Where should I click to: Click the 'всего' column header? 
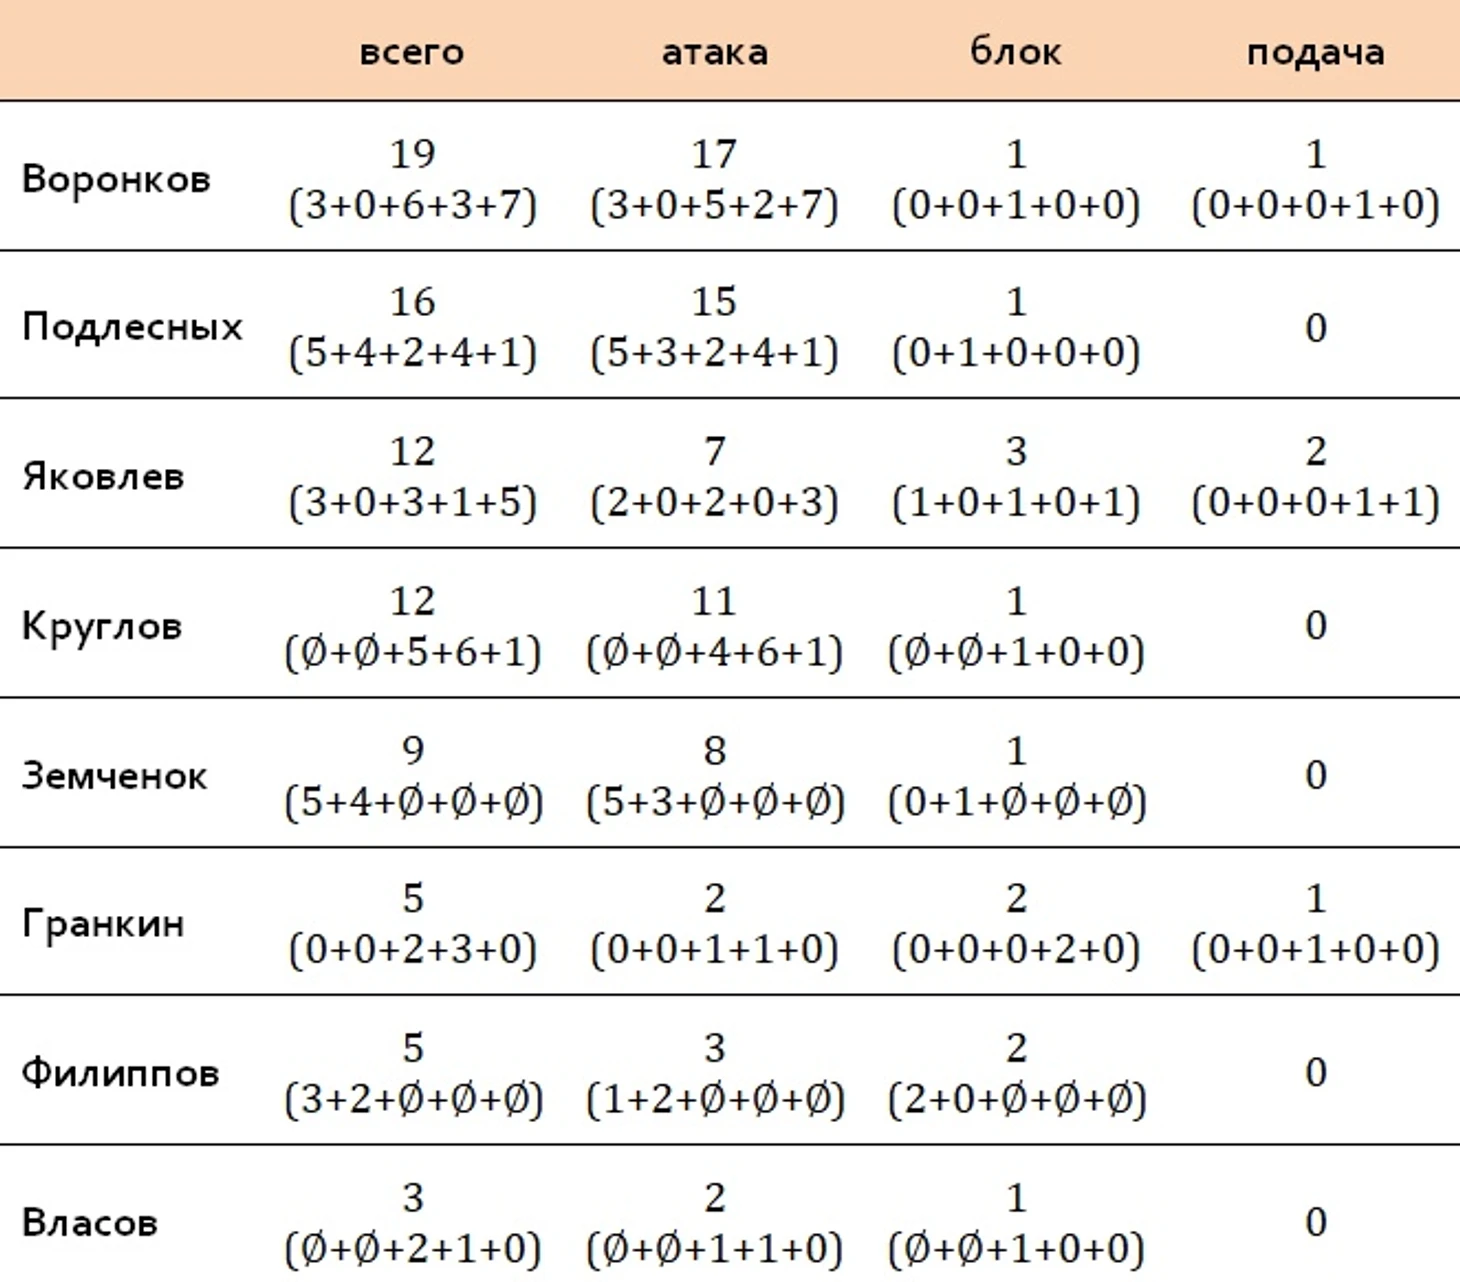[412, 52]
